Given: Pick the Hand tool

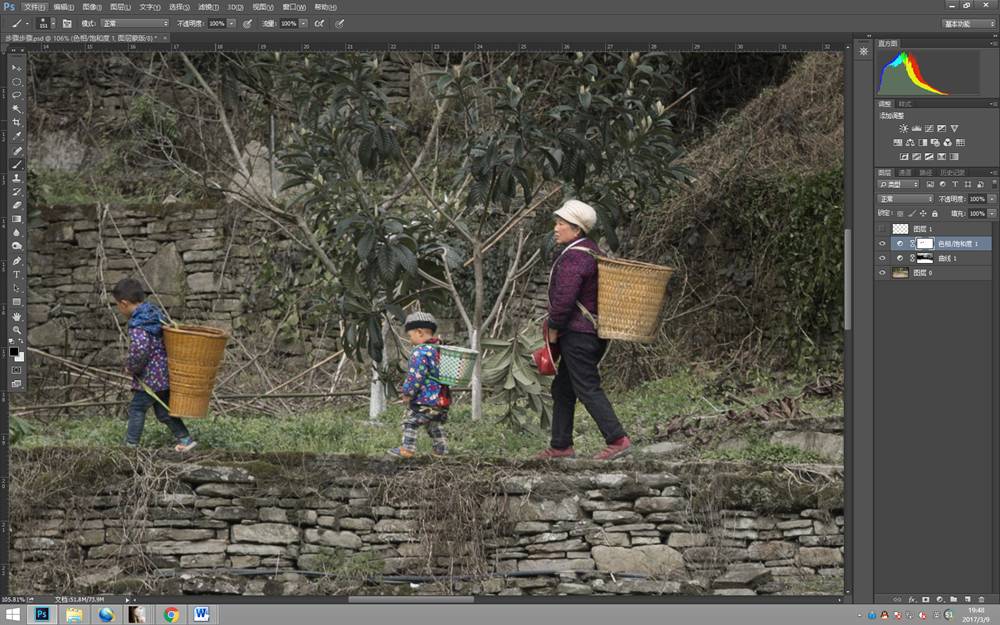Looking at the screenshot, I should pos(16,316).
